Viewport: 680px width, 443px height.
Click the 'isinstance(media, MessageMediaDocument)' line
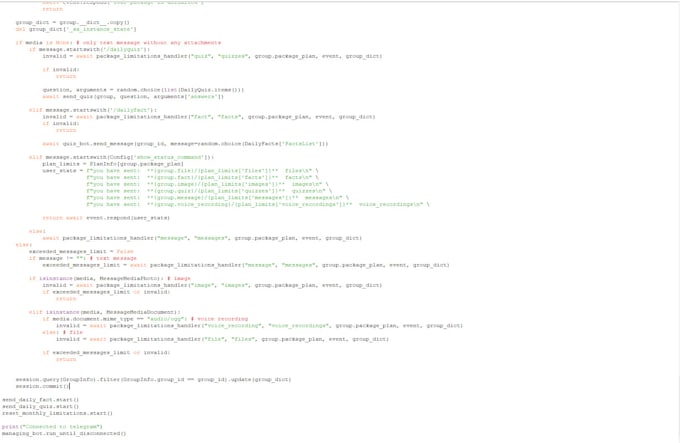tap(105, 313)
